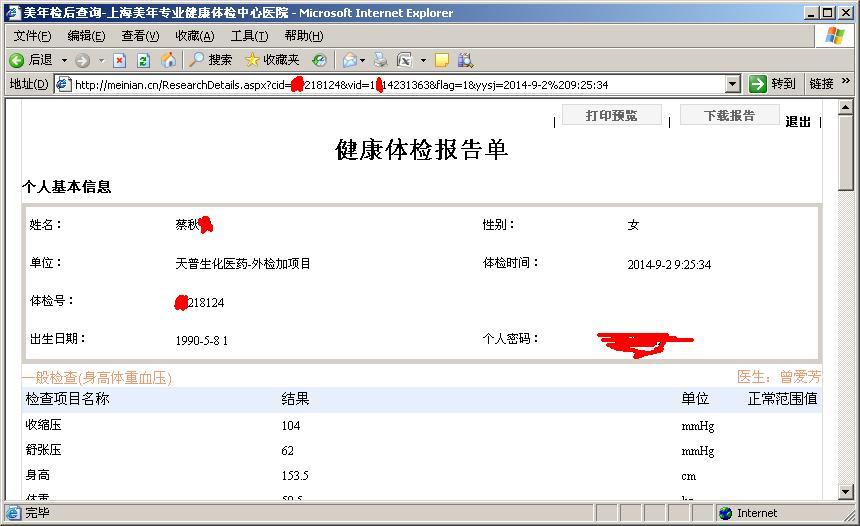The height and width of the screenshot is (526, 860).
Task: Click the Research binoculars icon
Action: click(465, 60)
